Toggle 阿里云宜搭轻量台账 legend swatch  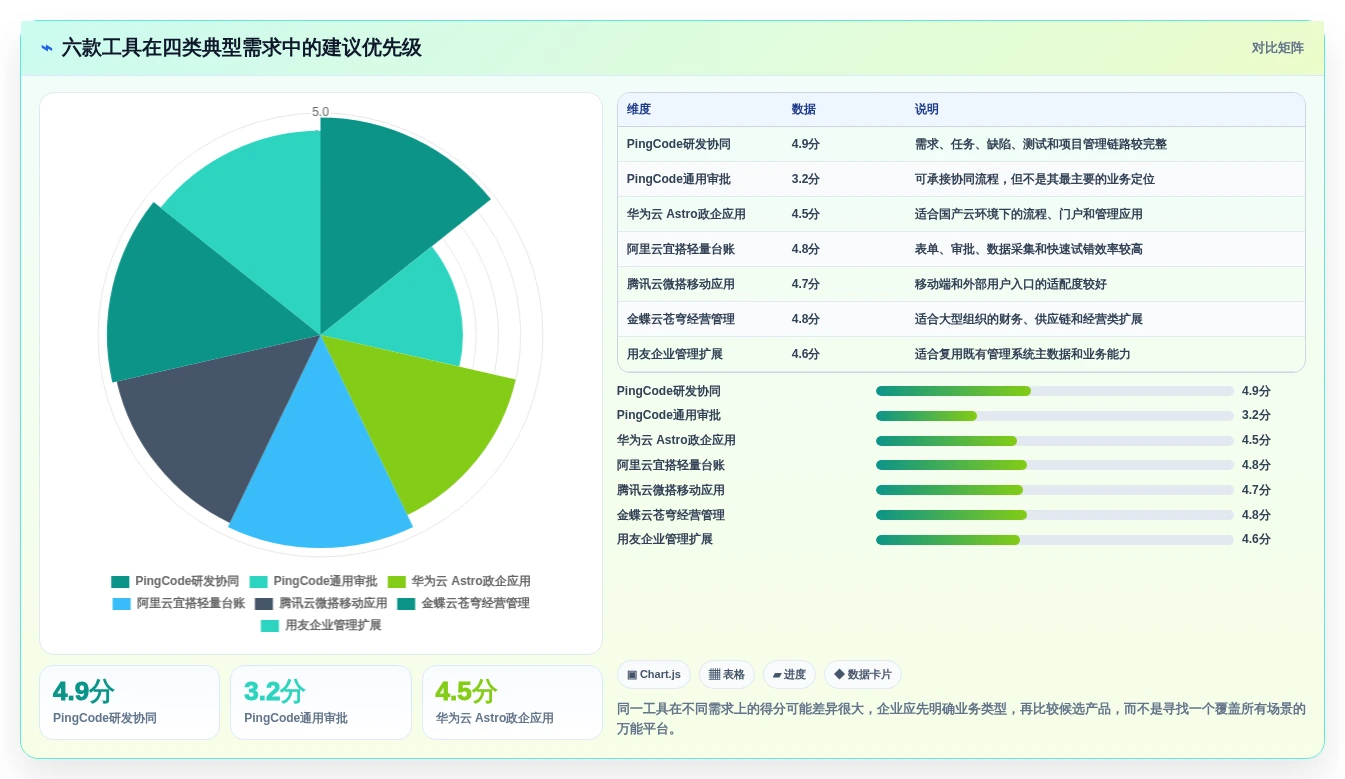(122, 603)
